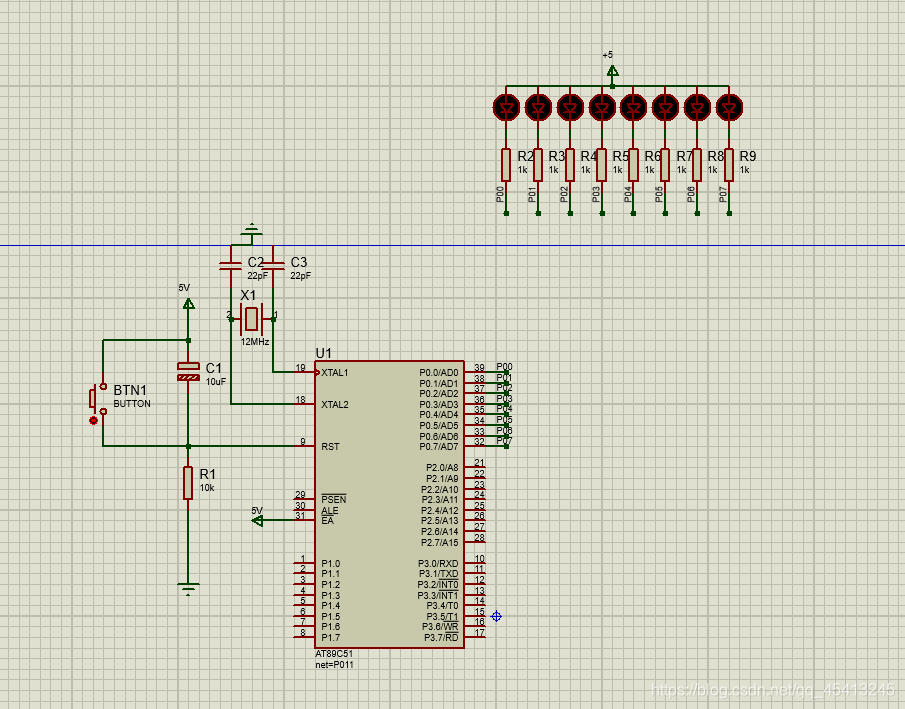Click the BTN1 push button symbol
The width and height of the screenshot is (905, 709).
tap(98, 398)
